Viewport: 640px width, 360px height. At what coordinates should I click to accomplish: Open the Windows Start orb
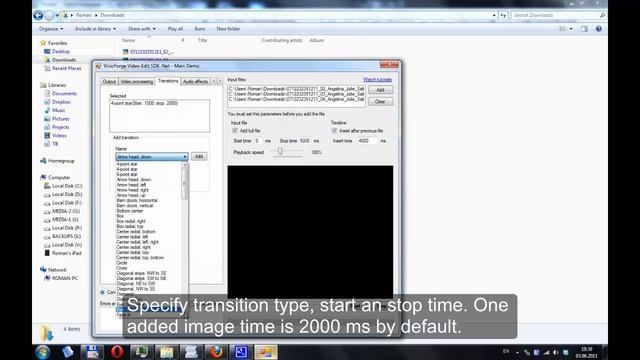pos(42,352)
